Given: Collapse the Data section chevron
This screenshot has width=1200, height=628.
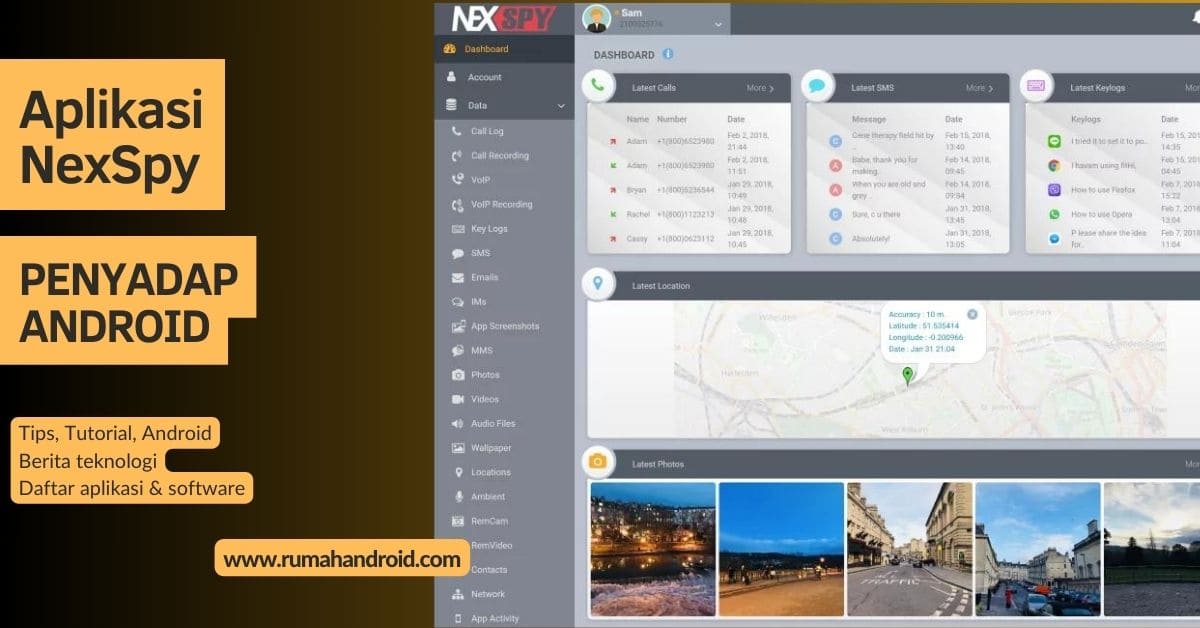Looking at the screenshot, I should 561,106.
